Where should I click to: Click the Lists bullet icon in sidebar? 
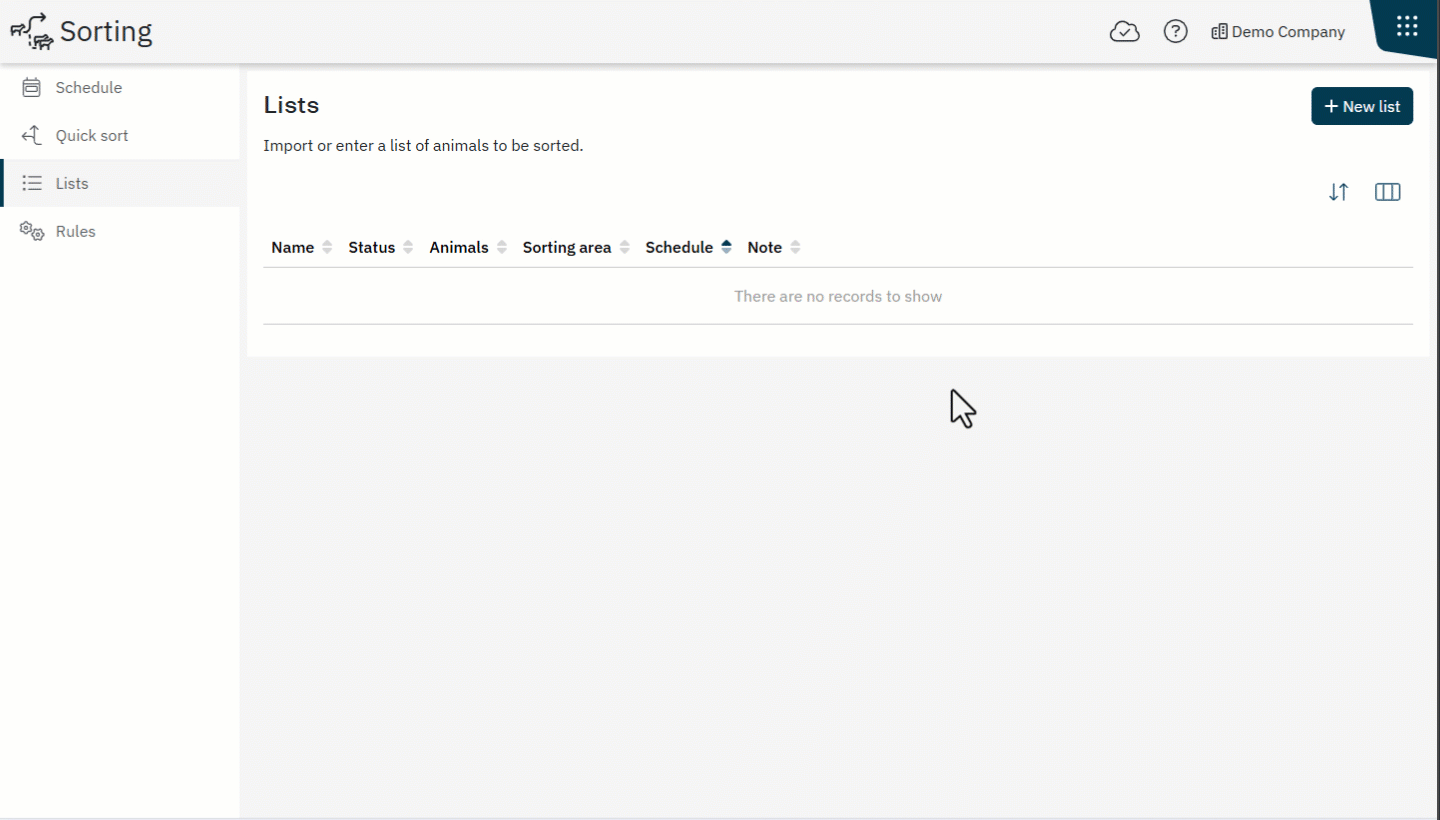point(32,183)
